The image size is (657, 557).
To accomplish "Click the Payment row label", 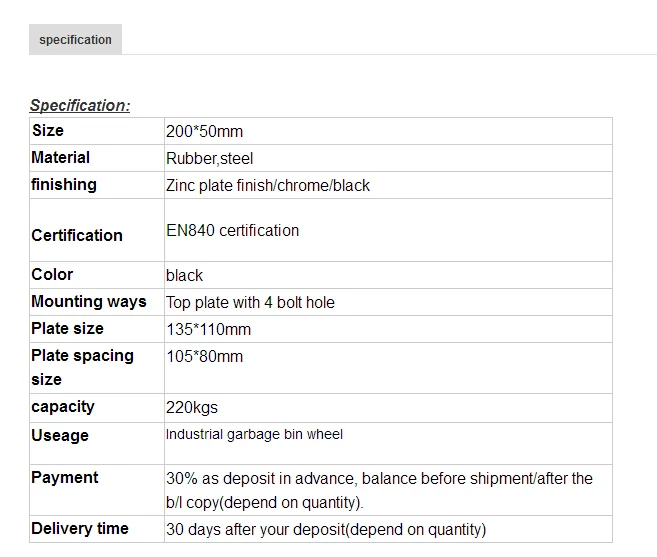I will (65, 478).
